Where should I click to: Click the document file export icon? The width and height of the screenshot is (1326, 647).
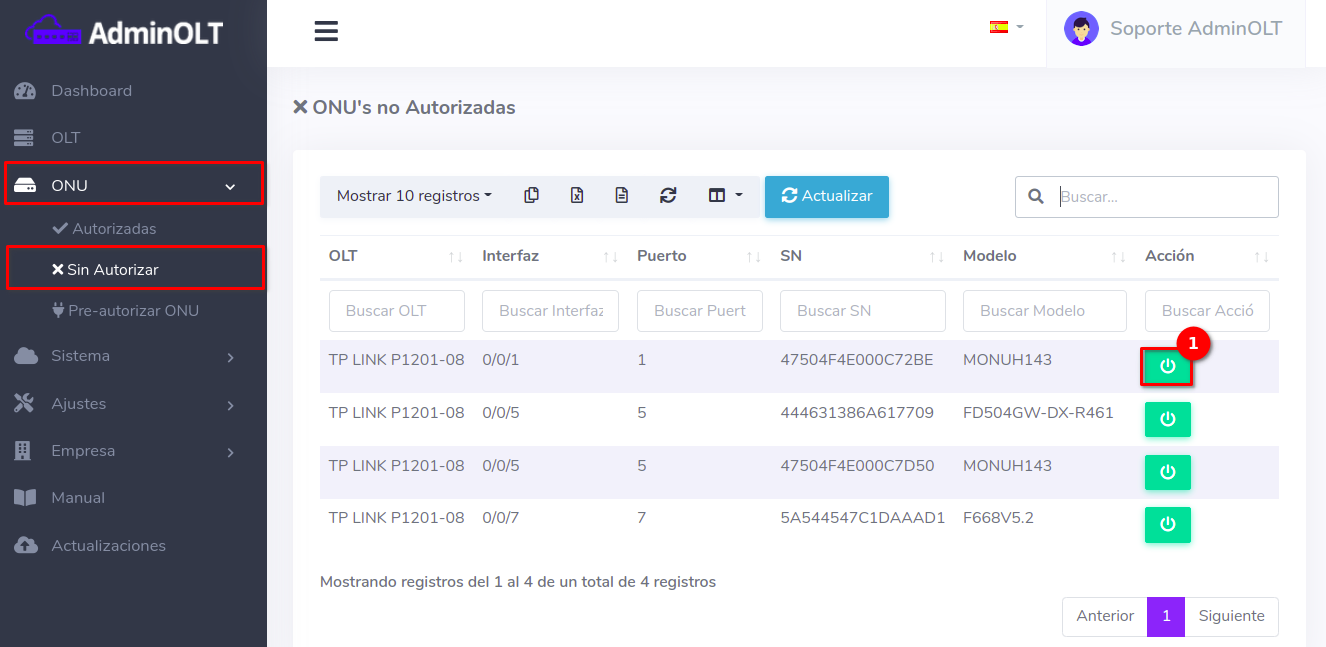(x=622, y=196)
